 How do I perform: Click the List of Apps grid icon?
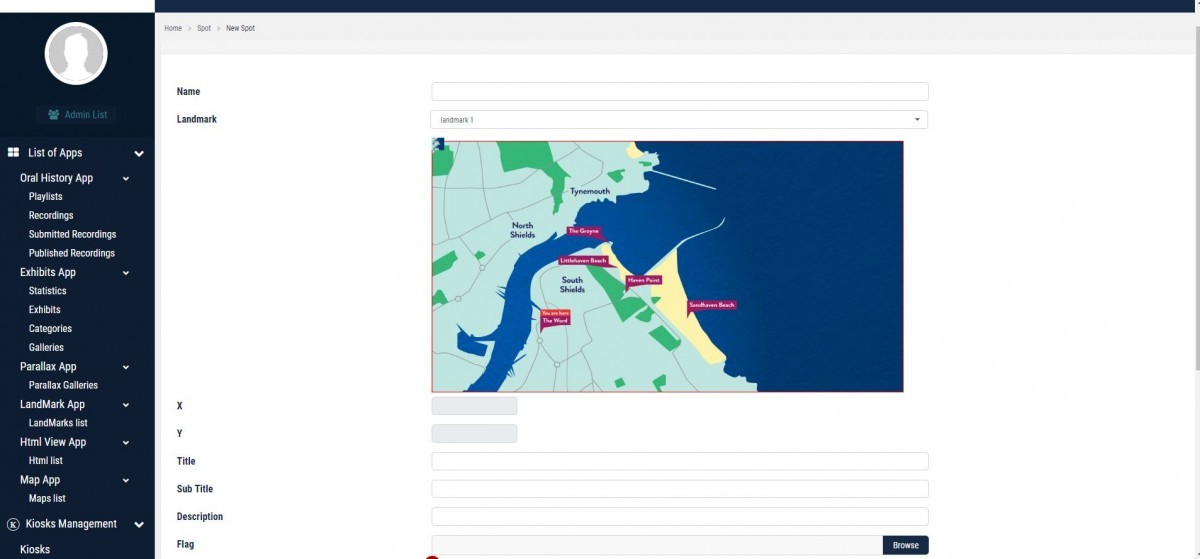tap(14, 153)
